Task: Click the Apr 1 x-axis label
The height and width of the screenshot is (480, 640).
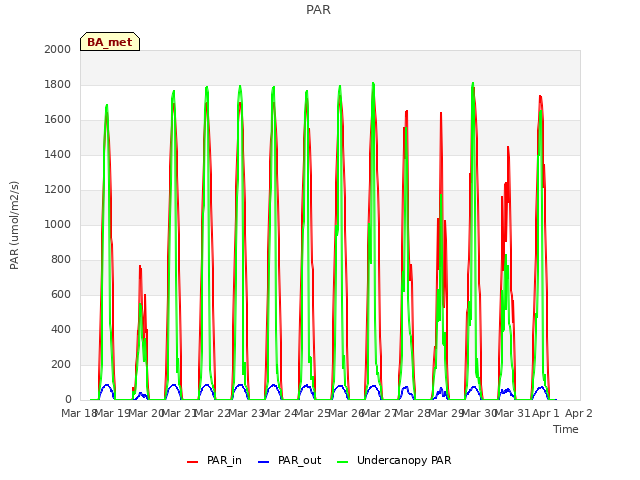Action: pyautogui.click(x=546, y=413)
